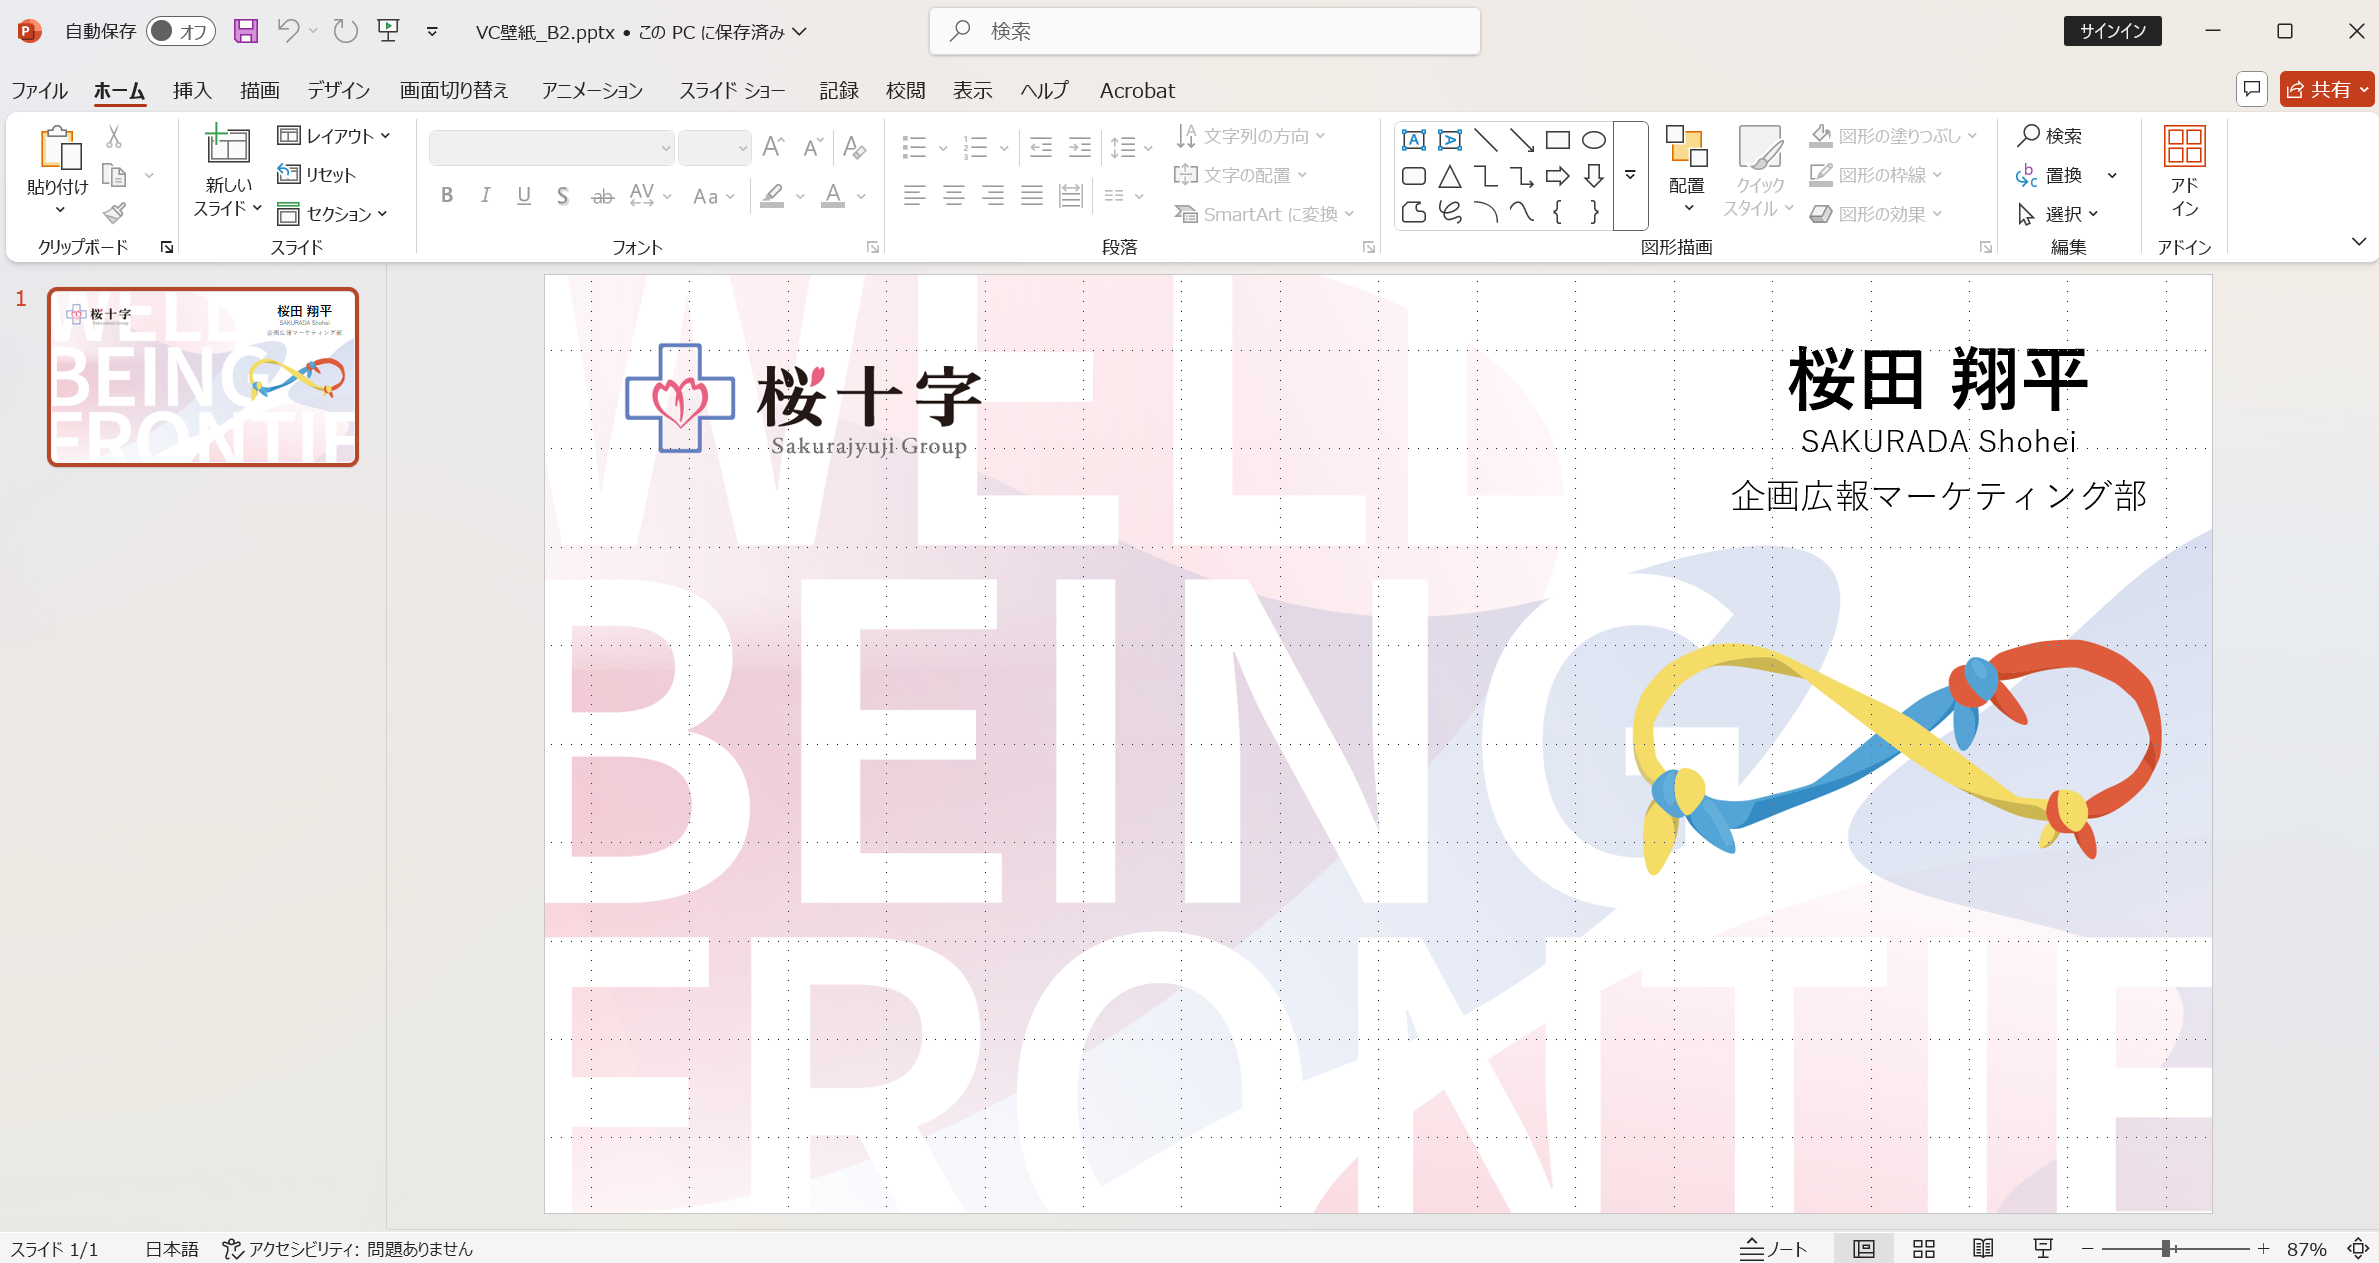Click the Reset (リセット) button
This screenshot has width=2379, height=1263.
click(318, 175)
